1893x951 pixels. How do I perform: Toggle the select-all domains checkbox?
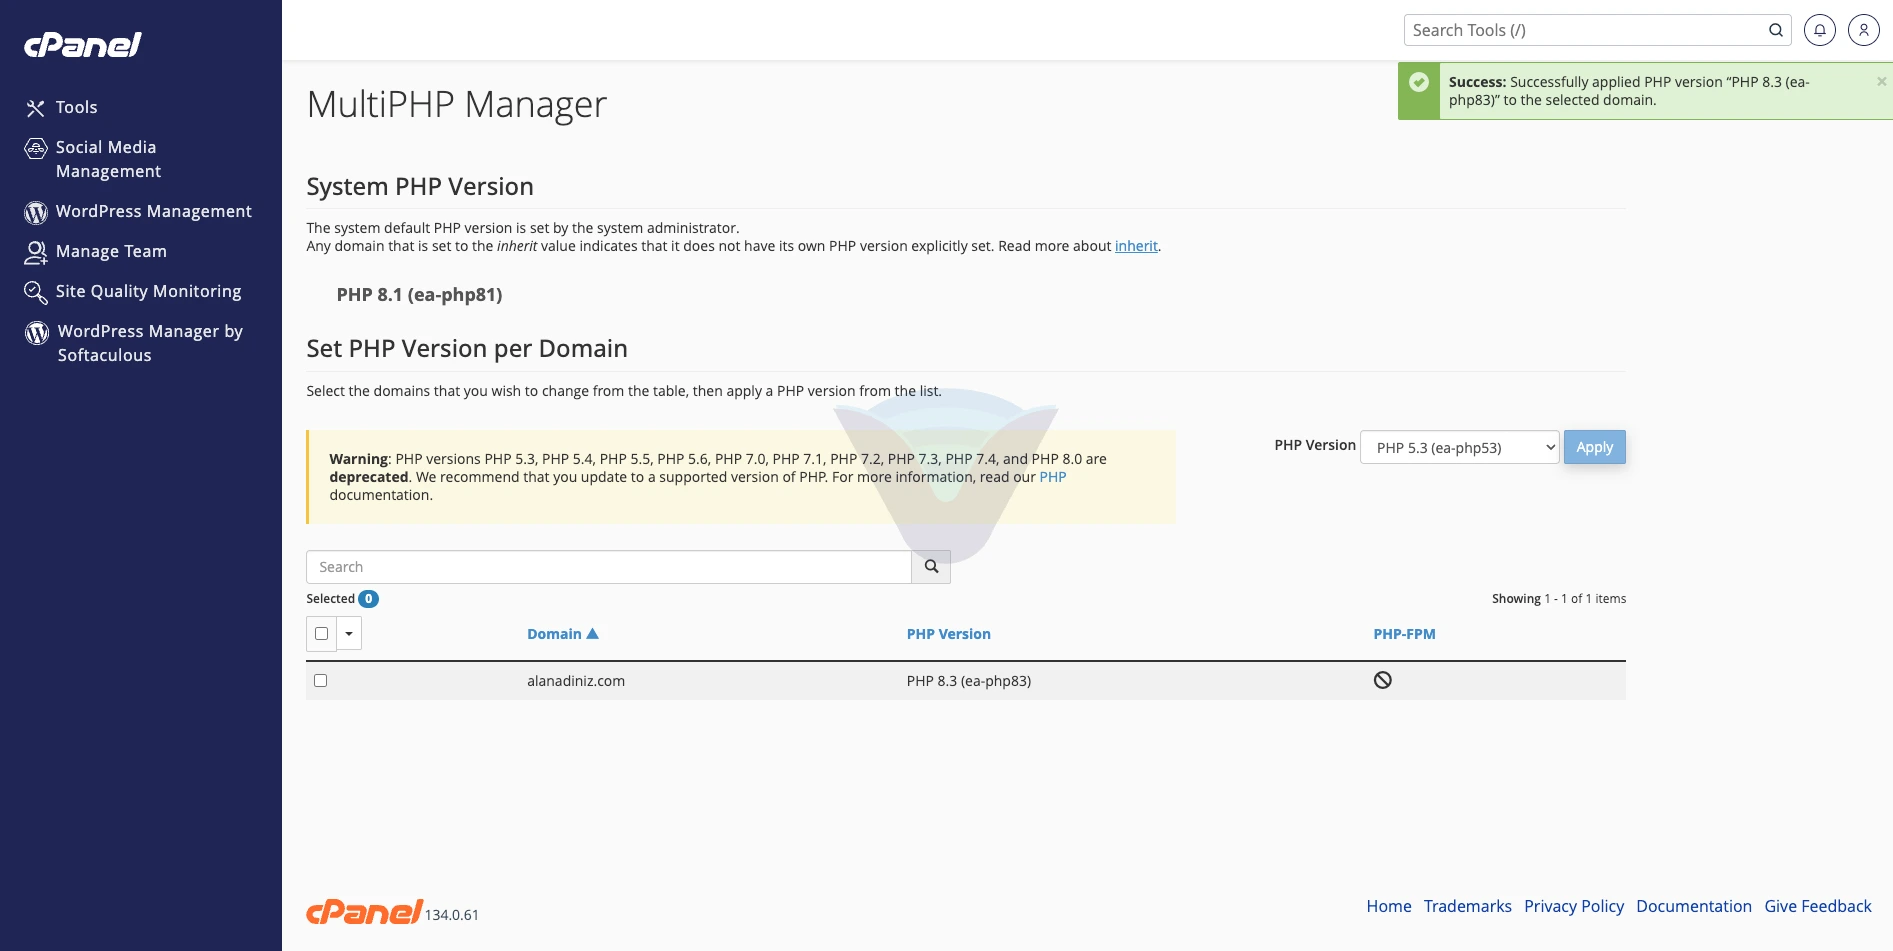click(x=322, y=633)
